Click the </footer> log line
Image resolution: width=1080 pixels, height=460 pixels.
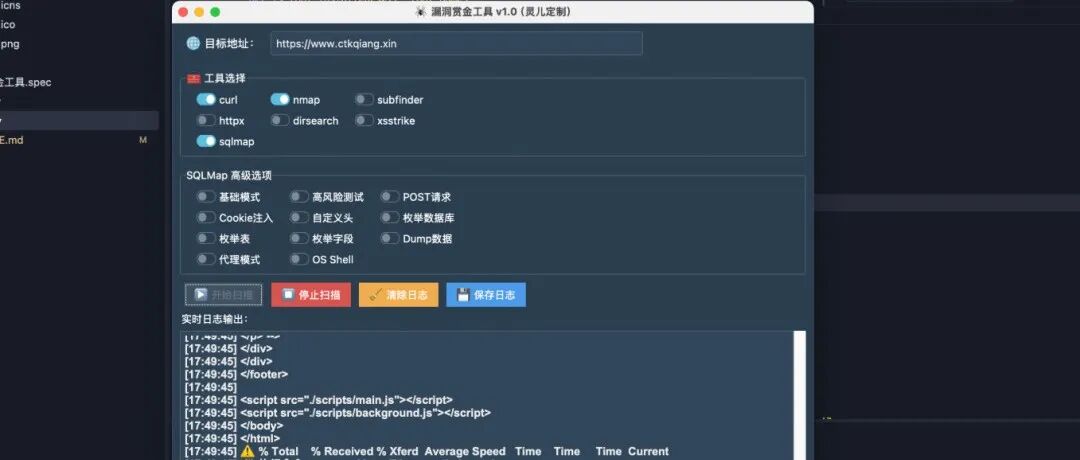[236, 374]
